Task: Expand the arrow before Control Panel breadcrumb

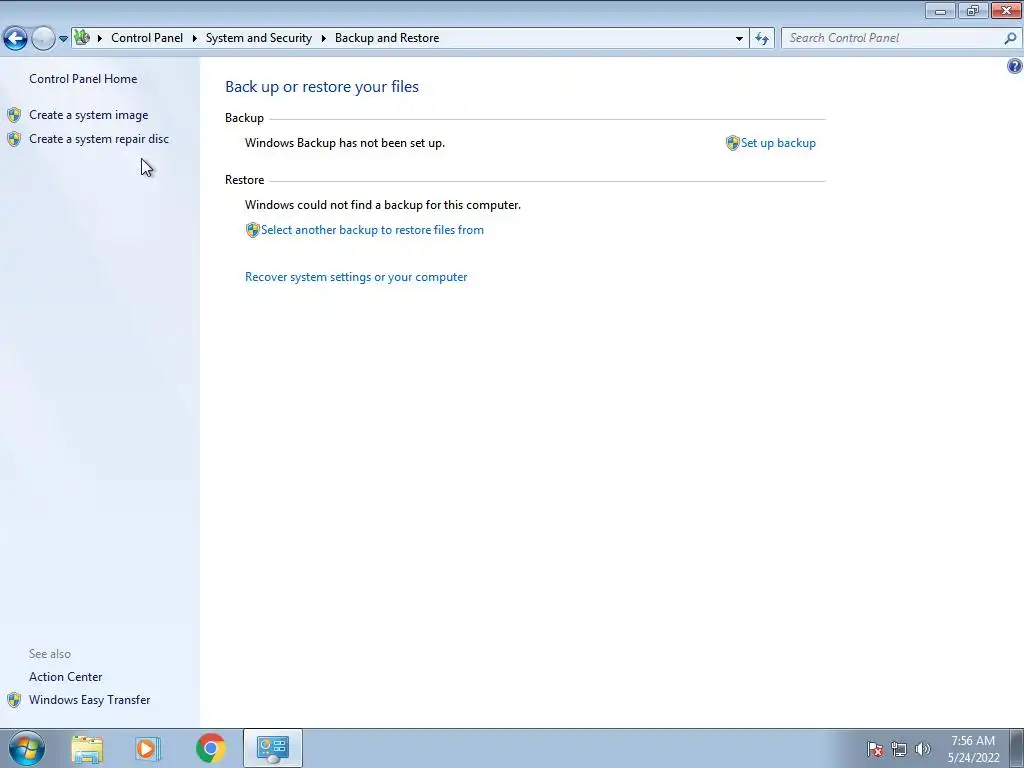Action: click(x=100, y=38)
